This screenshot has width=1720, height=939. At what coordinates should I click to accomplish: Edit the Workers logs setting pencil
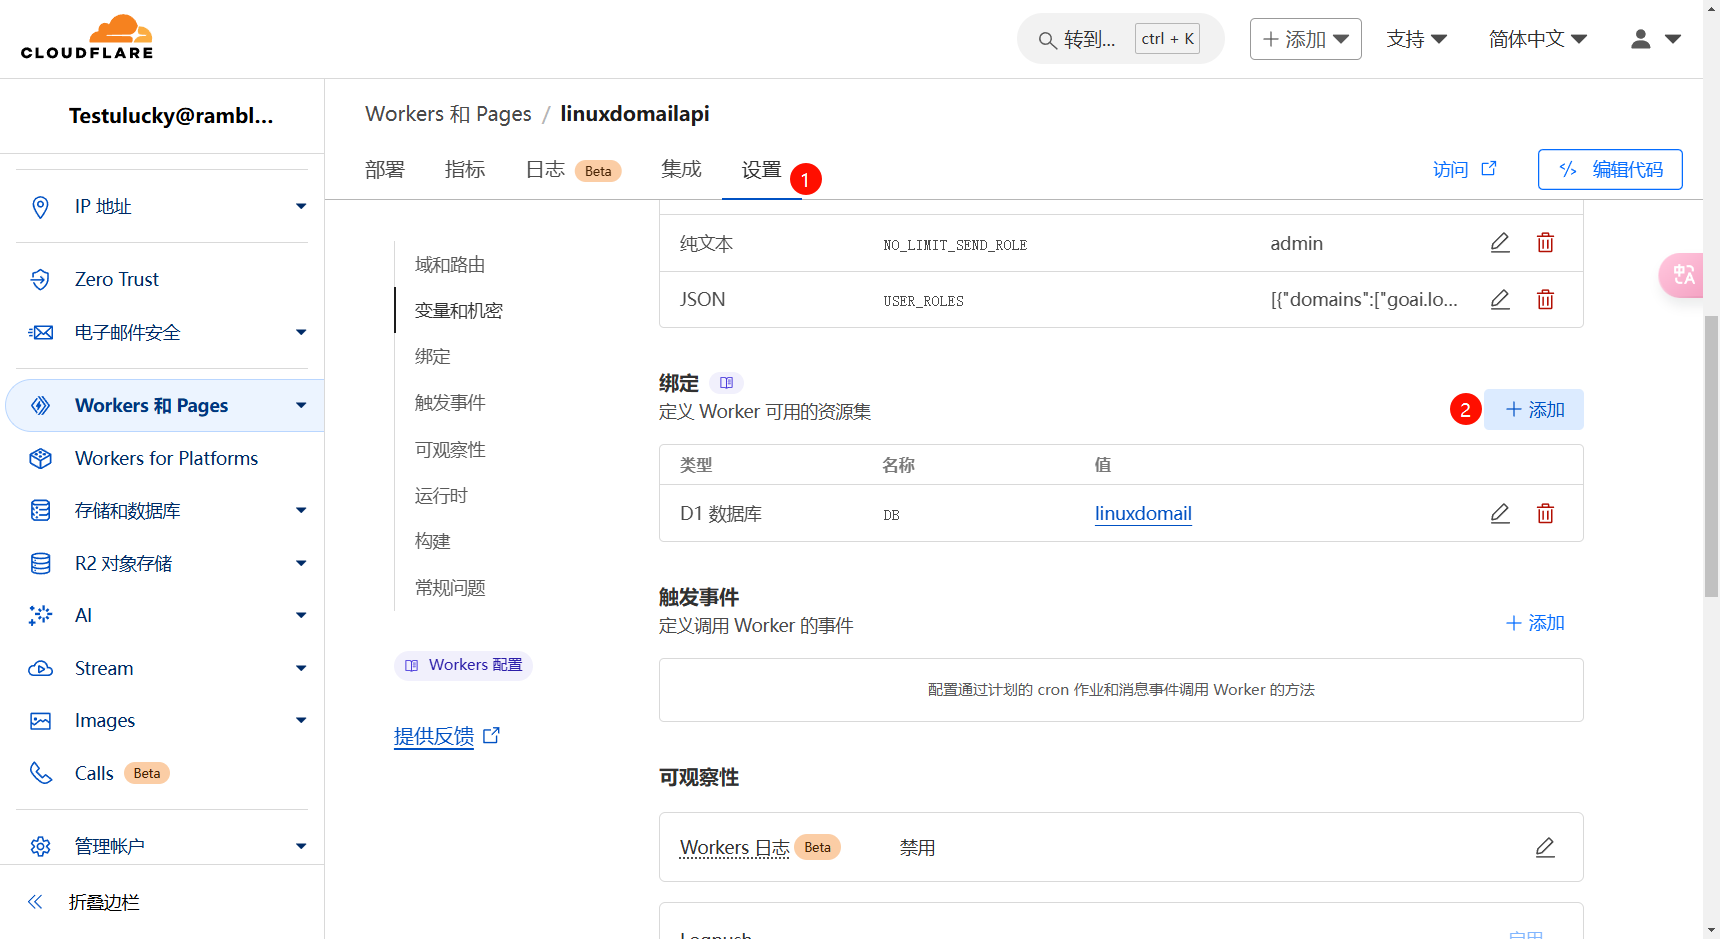[1545, 848]
